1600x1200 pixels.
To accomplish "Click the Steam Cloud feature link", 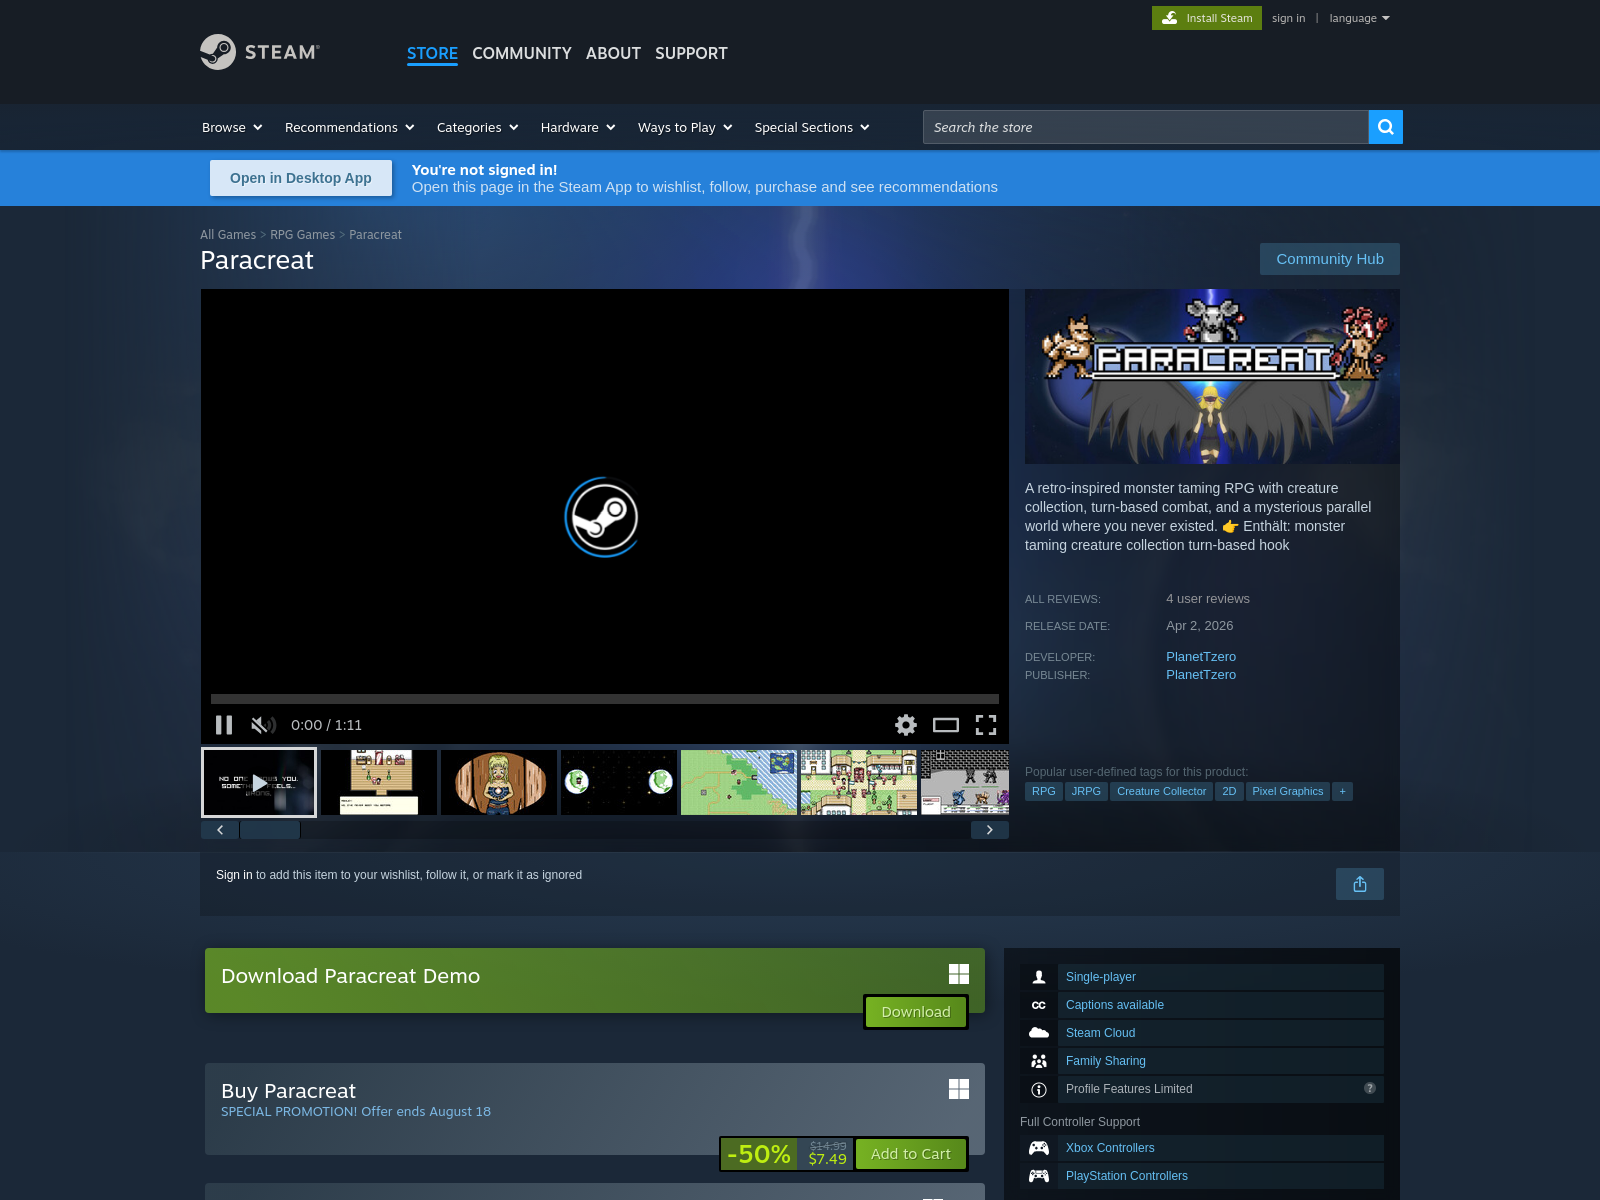I will (1100, 1033).
